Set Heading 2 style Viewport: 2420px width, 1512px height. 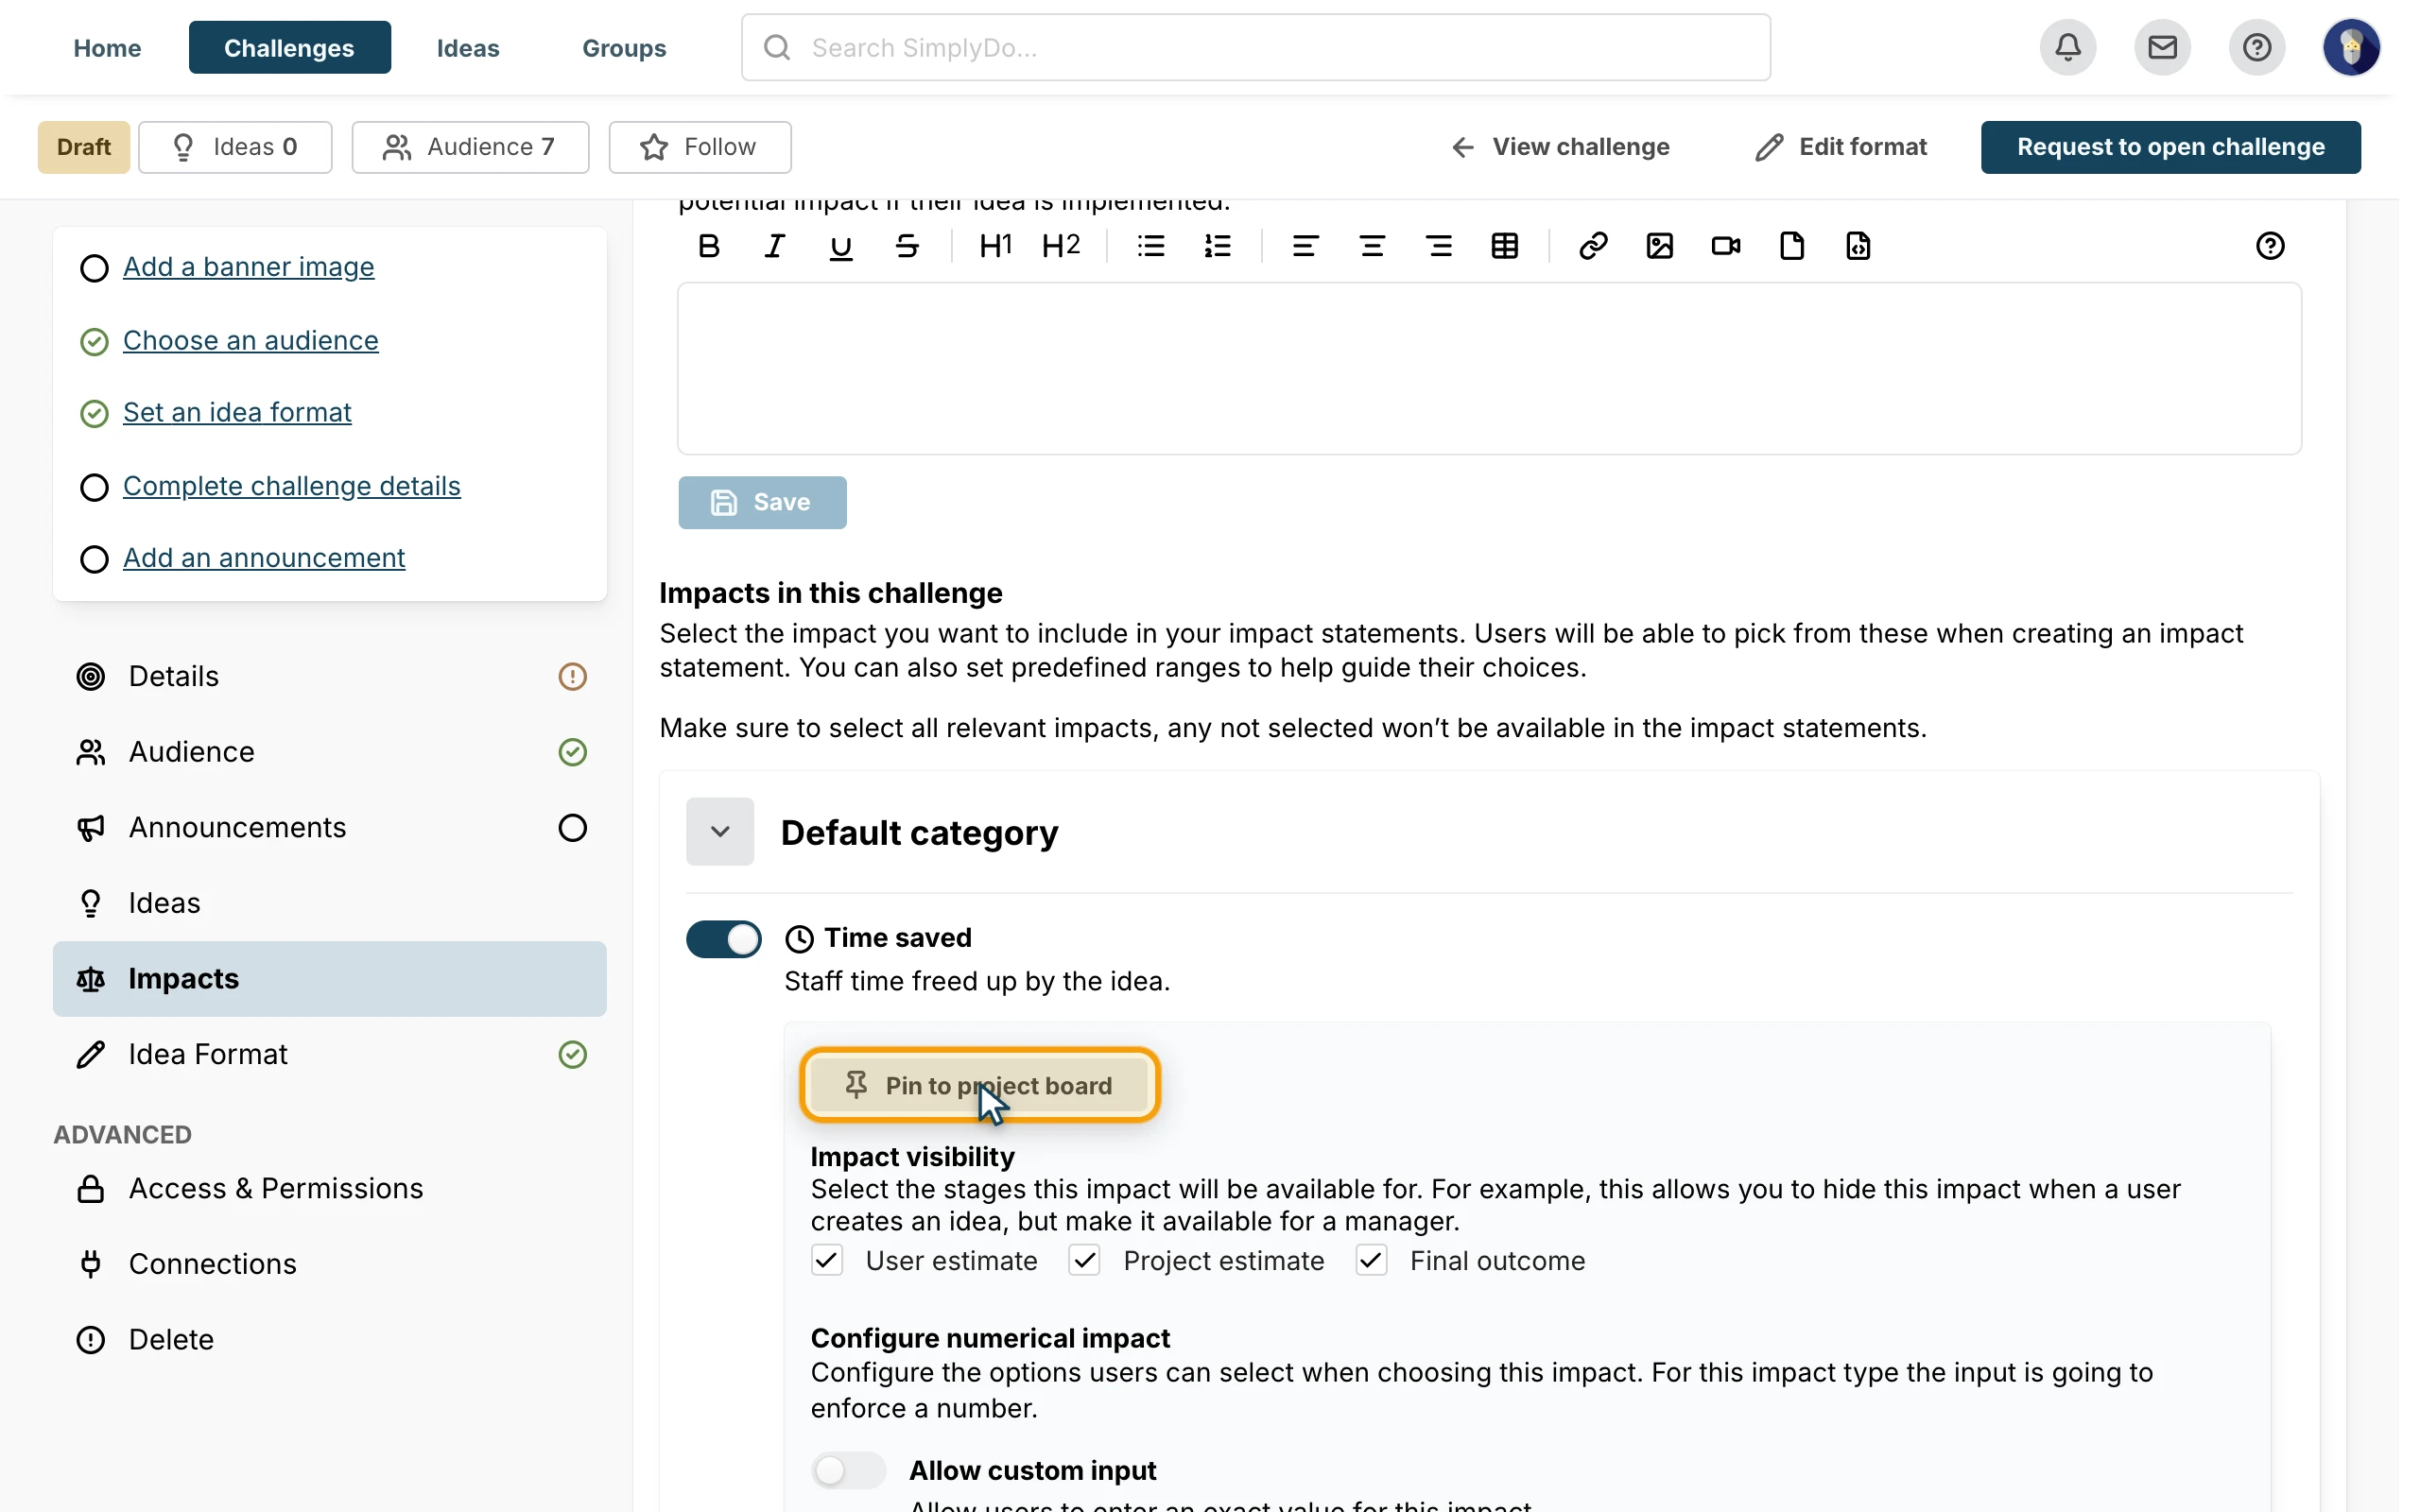pos(1061,246)
